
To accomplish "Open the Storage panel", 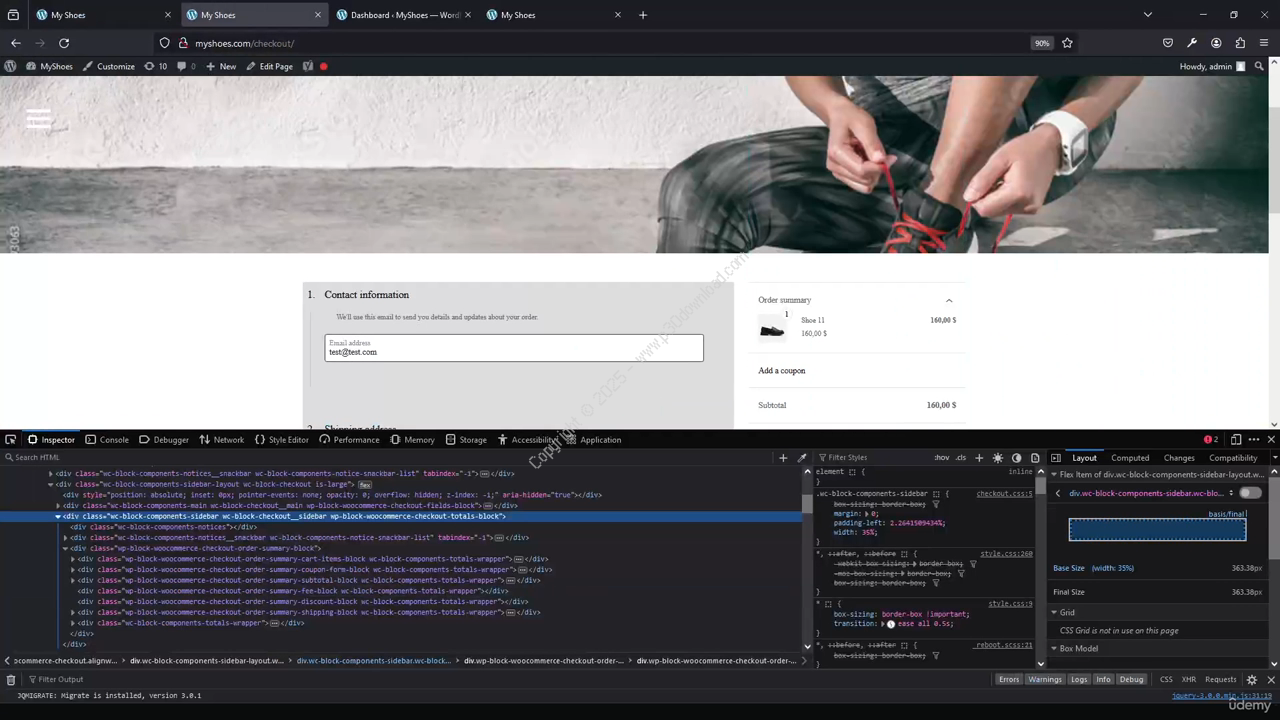I will (466, 439).
